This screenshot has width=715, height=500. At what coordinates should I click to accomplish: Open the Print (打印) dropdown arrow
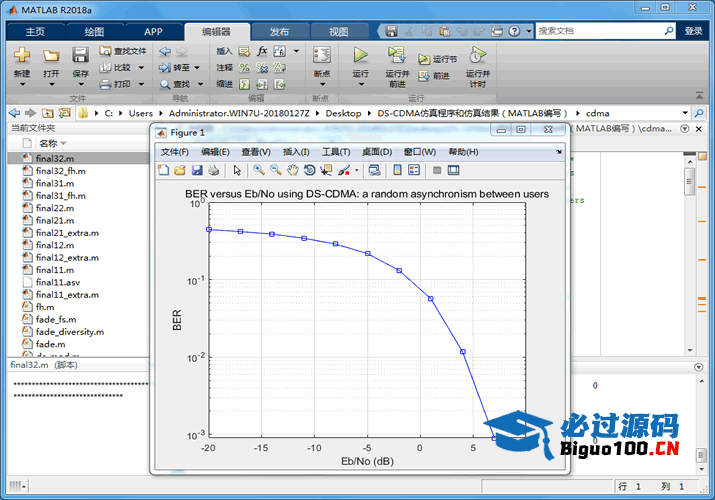tap(141, 84)
